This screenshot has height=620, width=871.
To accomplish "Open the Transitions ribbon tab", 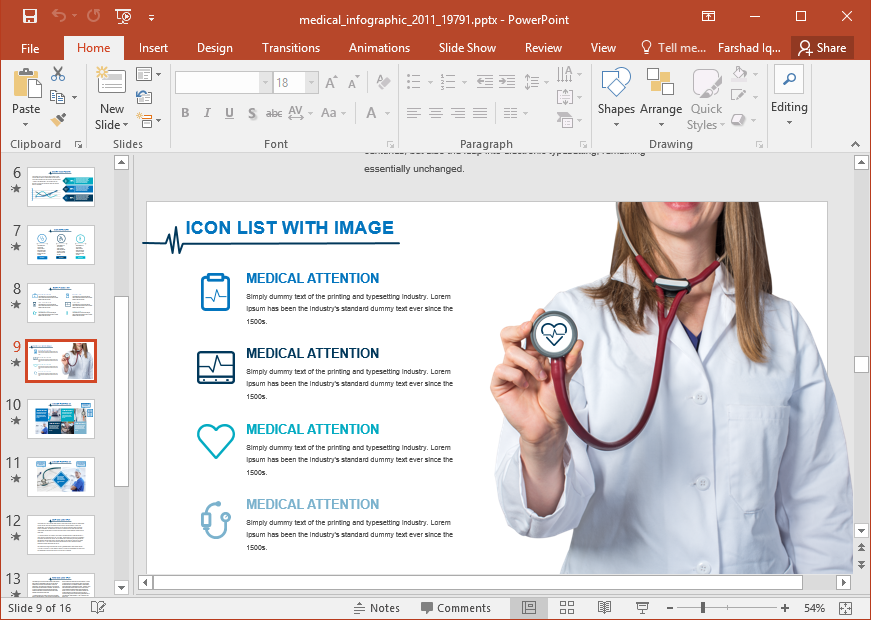I will click(291, 48).
